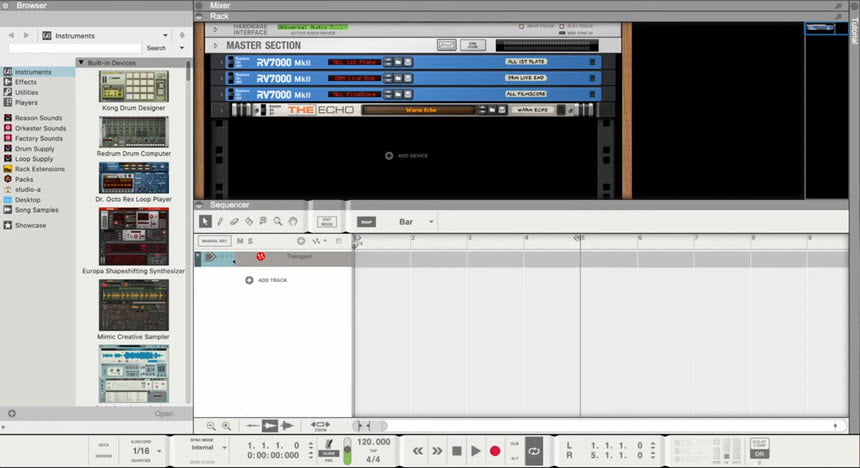Click the Europa Shapeshifting Synthesizer thumbnail
Screen dimensions: 860x468
[x=133, y=236]
